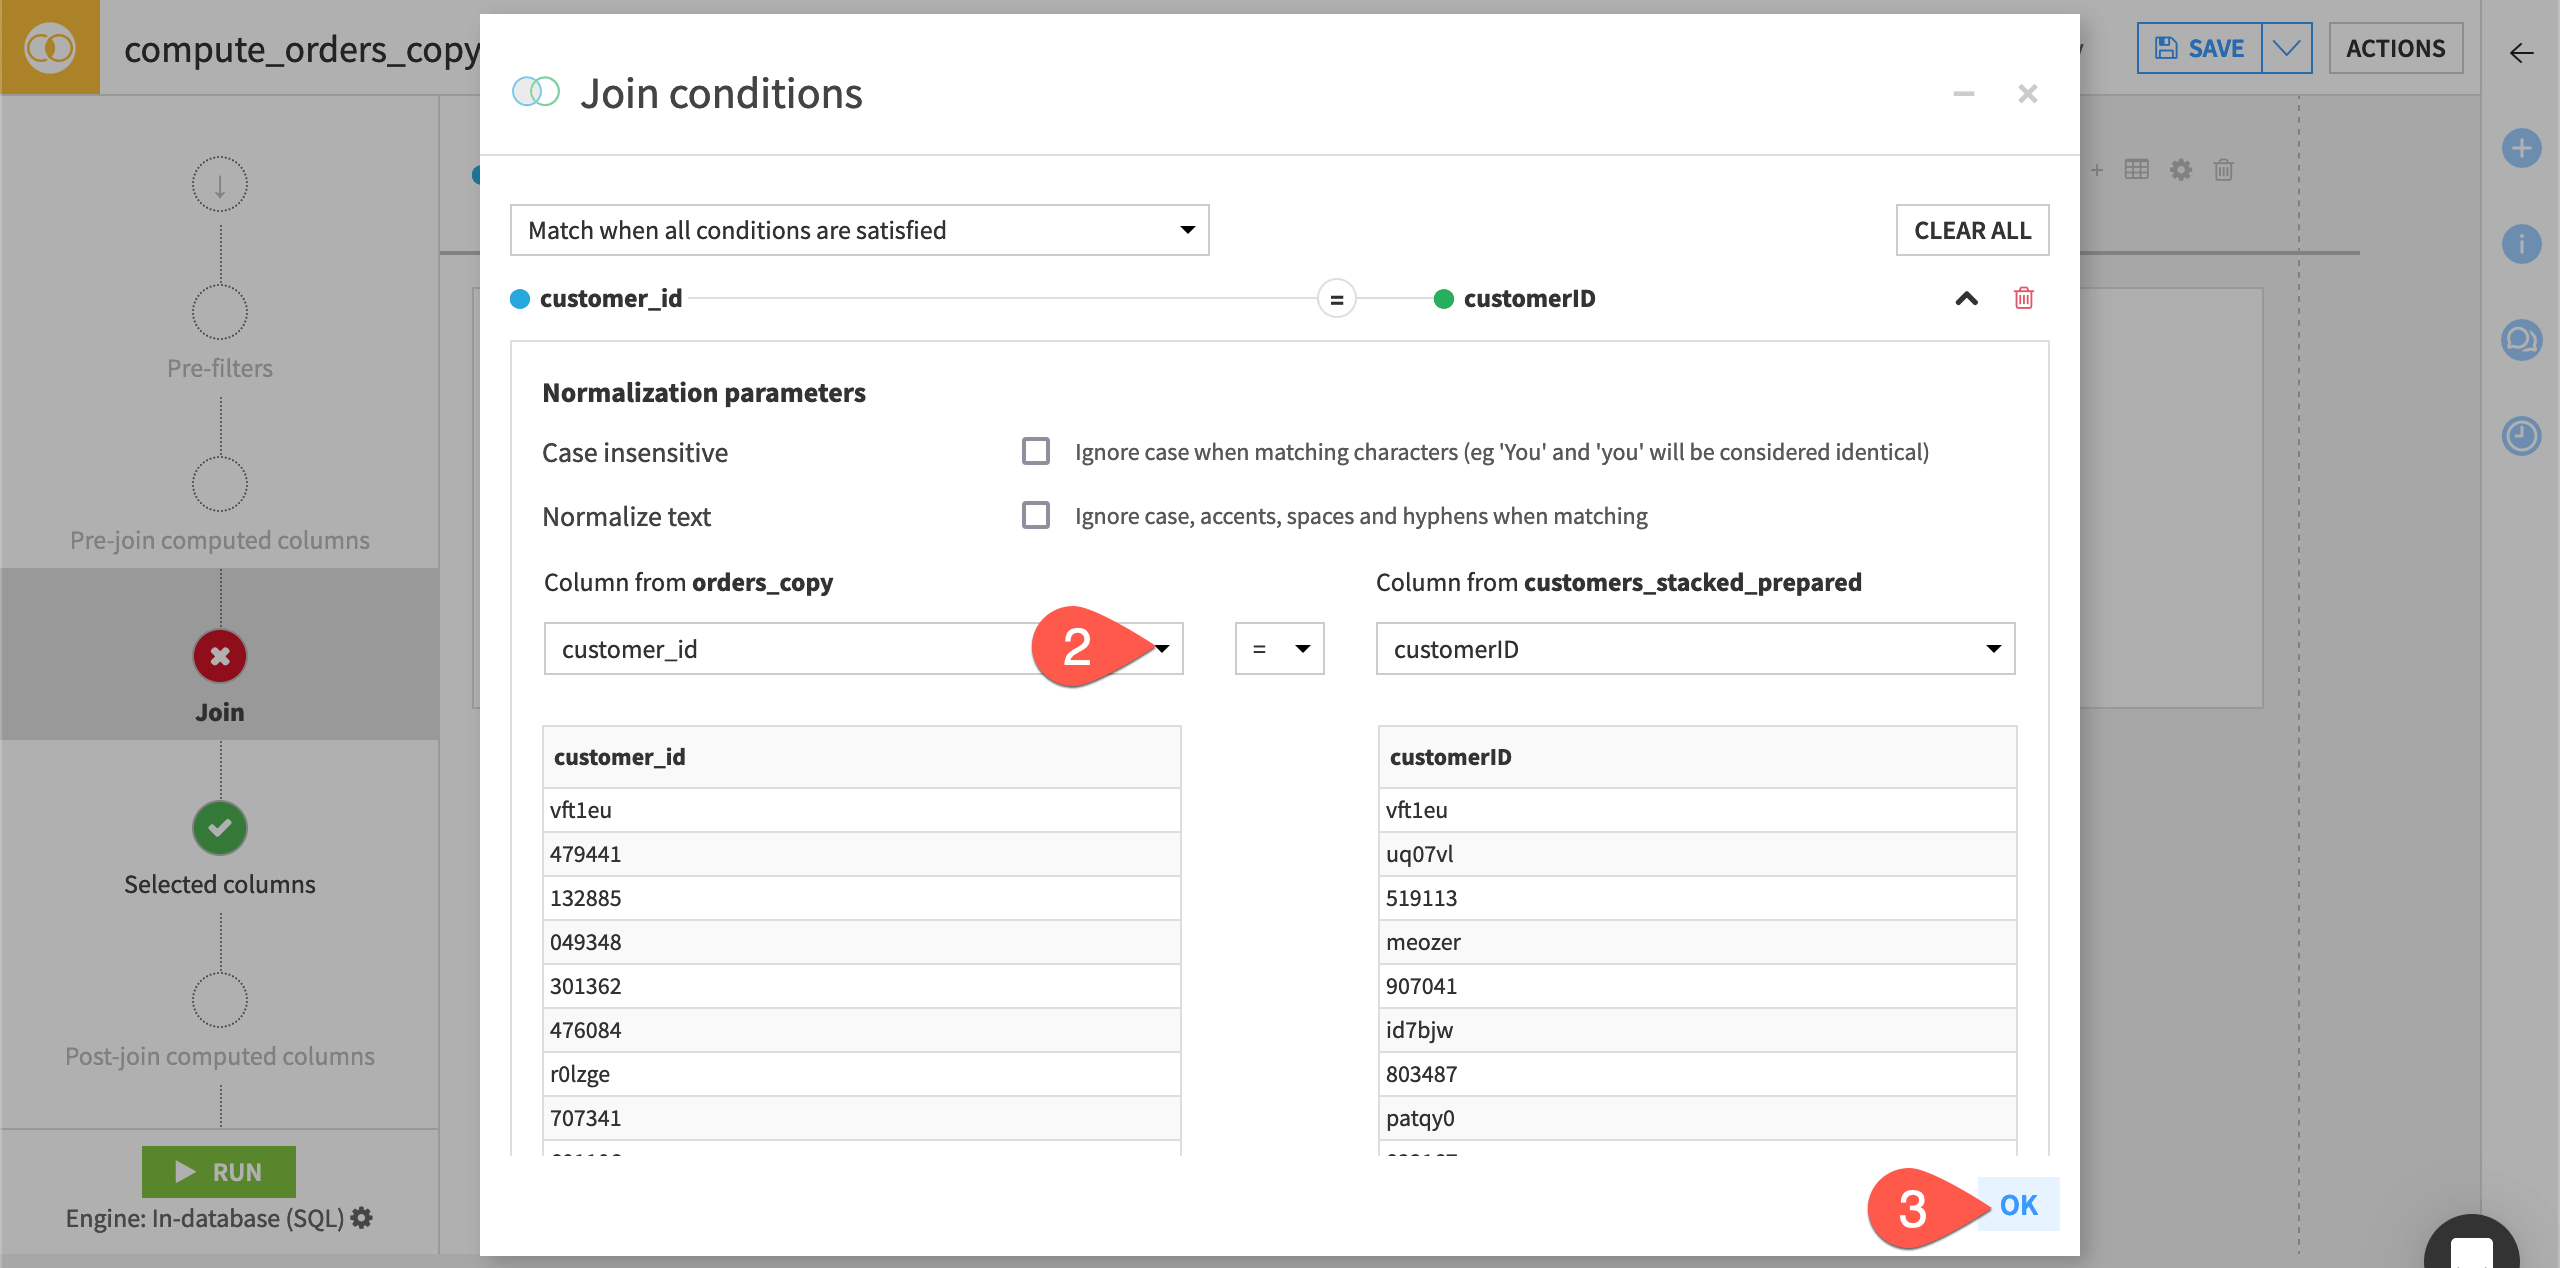
Task: Click the plus icon on the right sidebar
Action: tap(2524, 148)
